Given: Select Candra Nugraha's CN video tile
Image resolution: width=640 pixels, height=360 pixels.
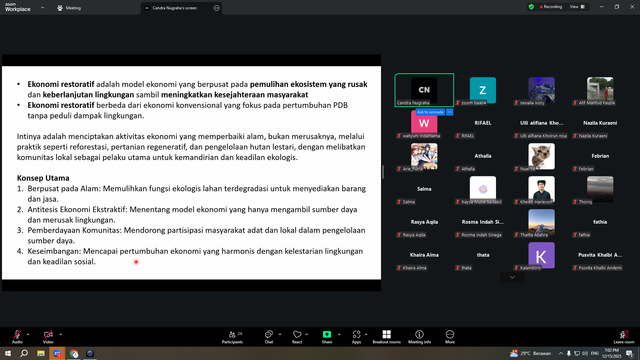Looking at the screenshot, I should 424,90.
